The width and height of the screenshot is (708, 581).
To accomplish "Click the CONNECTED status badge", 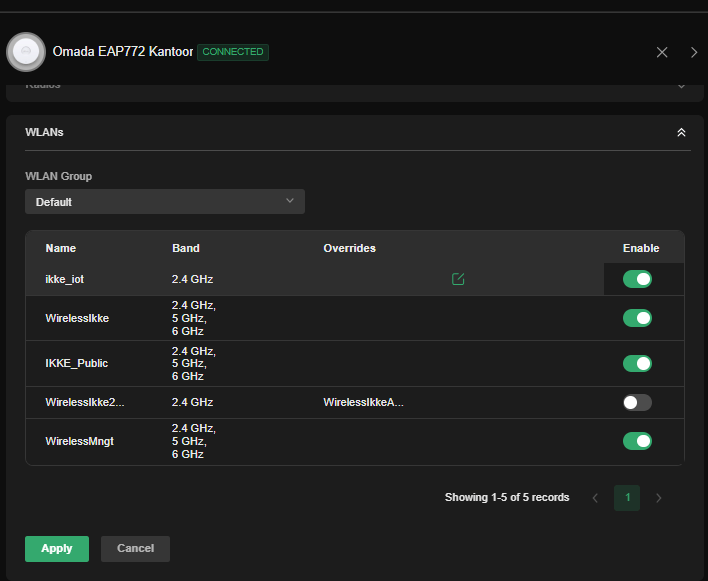I will pos(233,52).
